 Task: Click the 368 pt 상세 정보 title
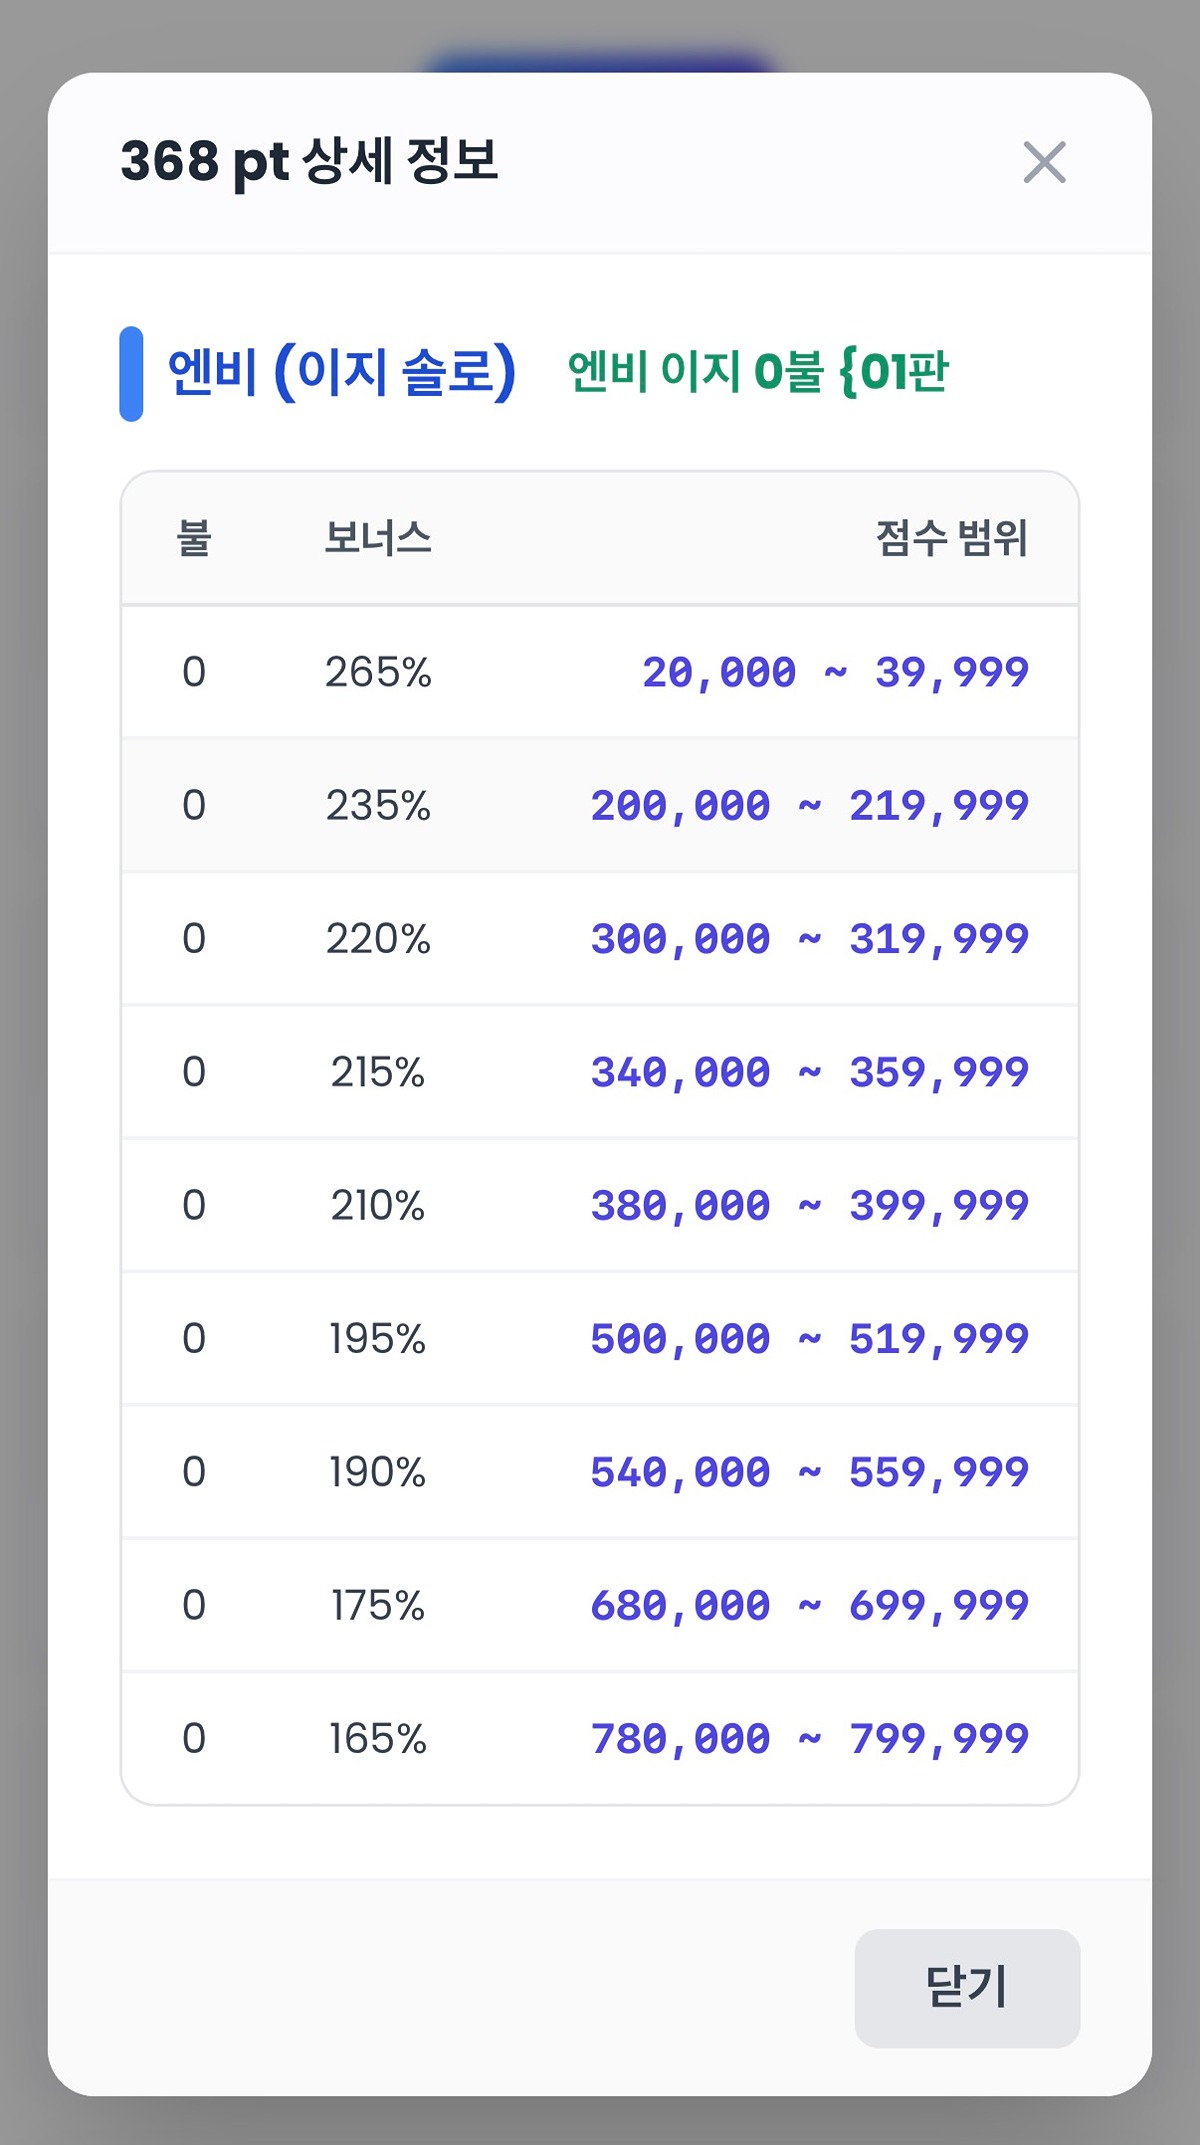(309, 161)
